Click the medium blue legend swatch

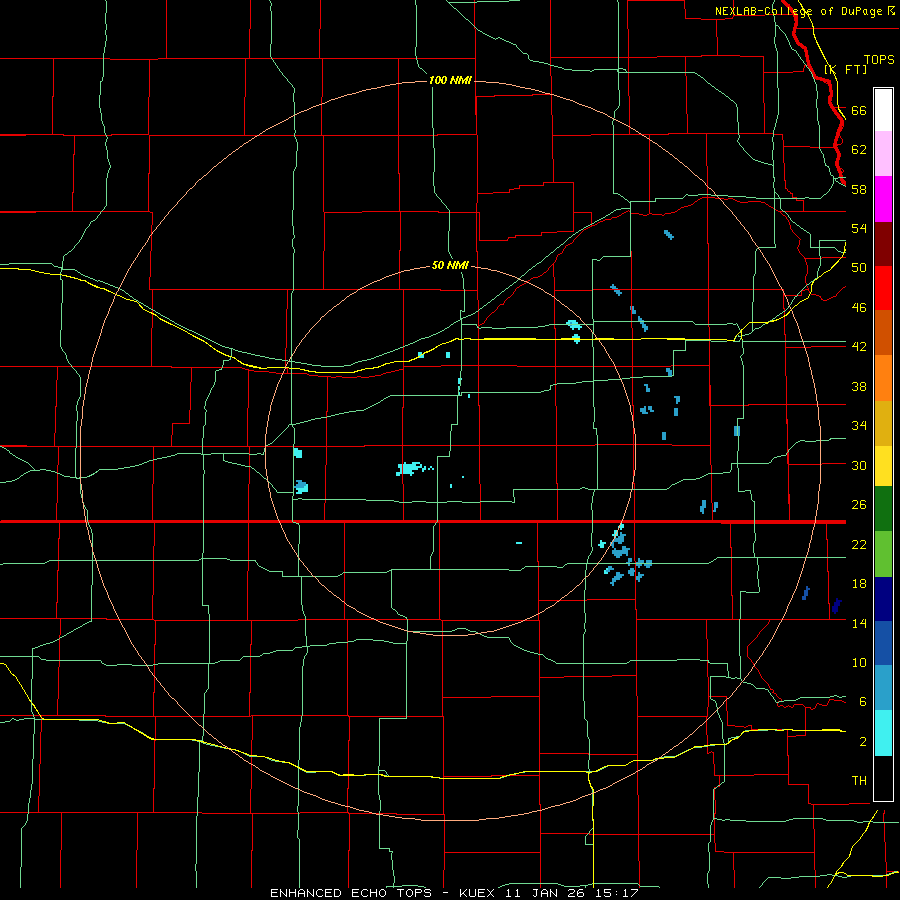[x=883, y=643]
